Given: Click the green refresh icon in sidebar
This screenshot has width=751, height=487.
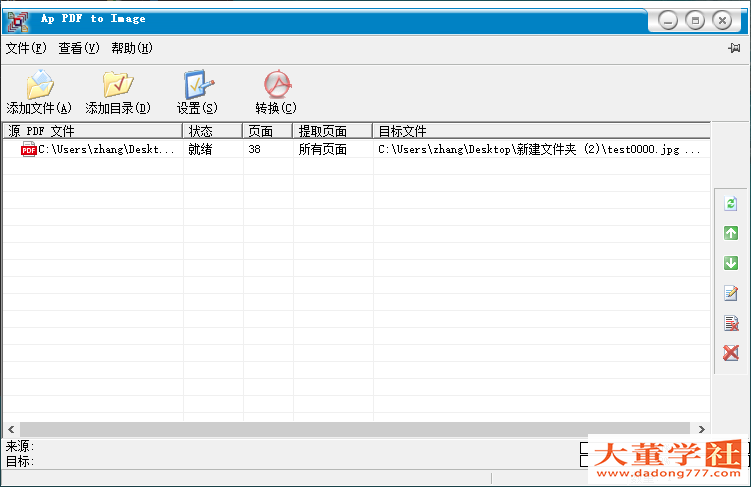Looking at the screenshot, I should [x=730, y=204].
